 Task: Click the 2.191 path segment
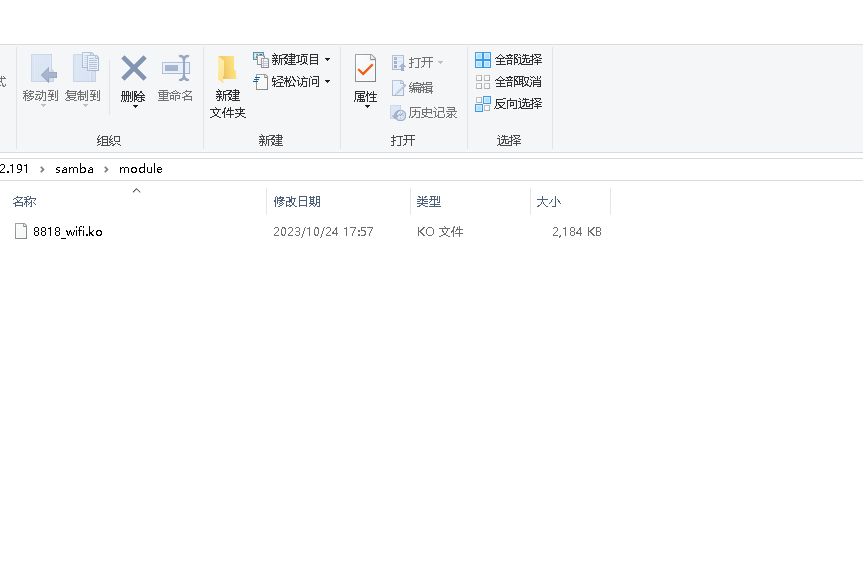(14, 169)
